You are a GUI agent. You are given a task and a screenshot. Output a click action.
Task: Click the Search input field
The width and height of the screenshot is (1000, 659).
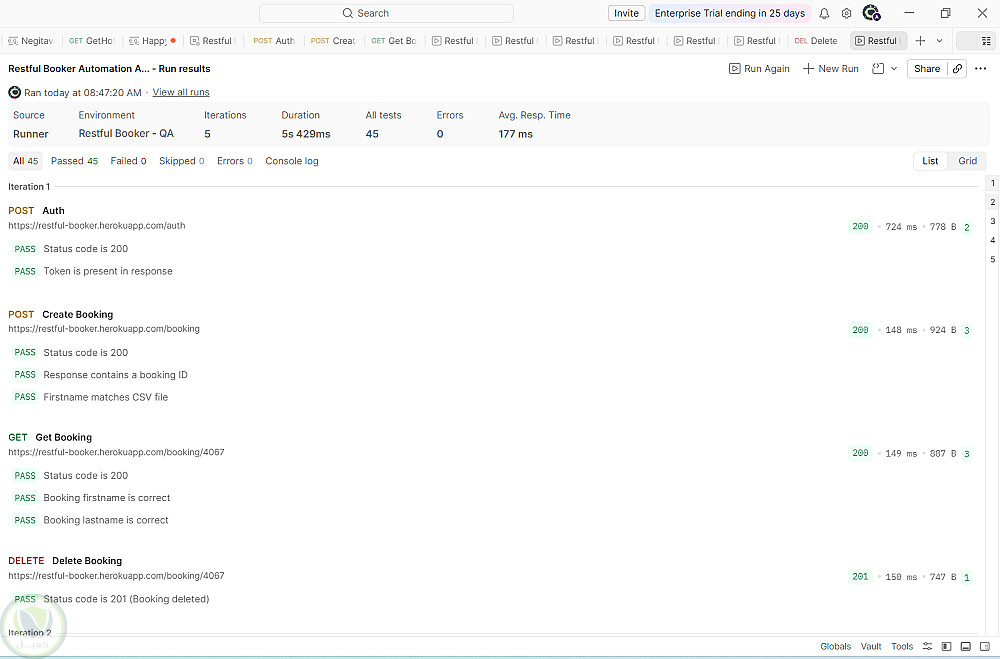[x=386, y=13]
